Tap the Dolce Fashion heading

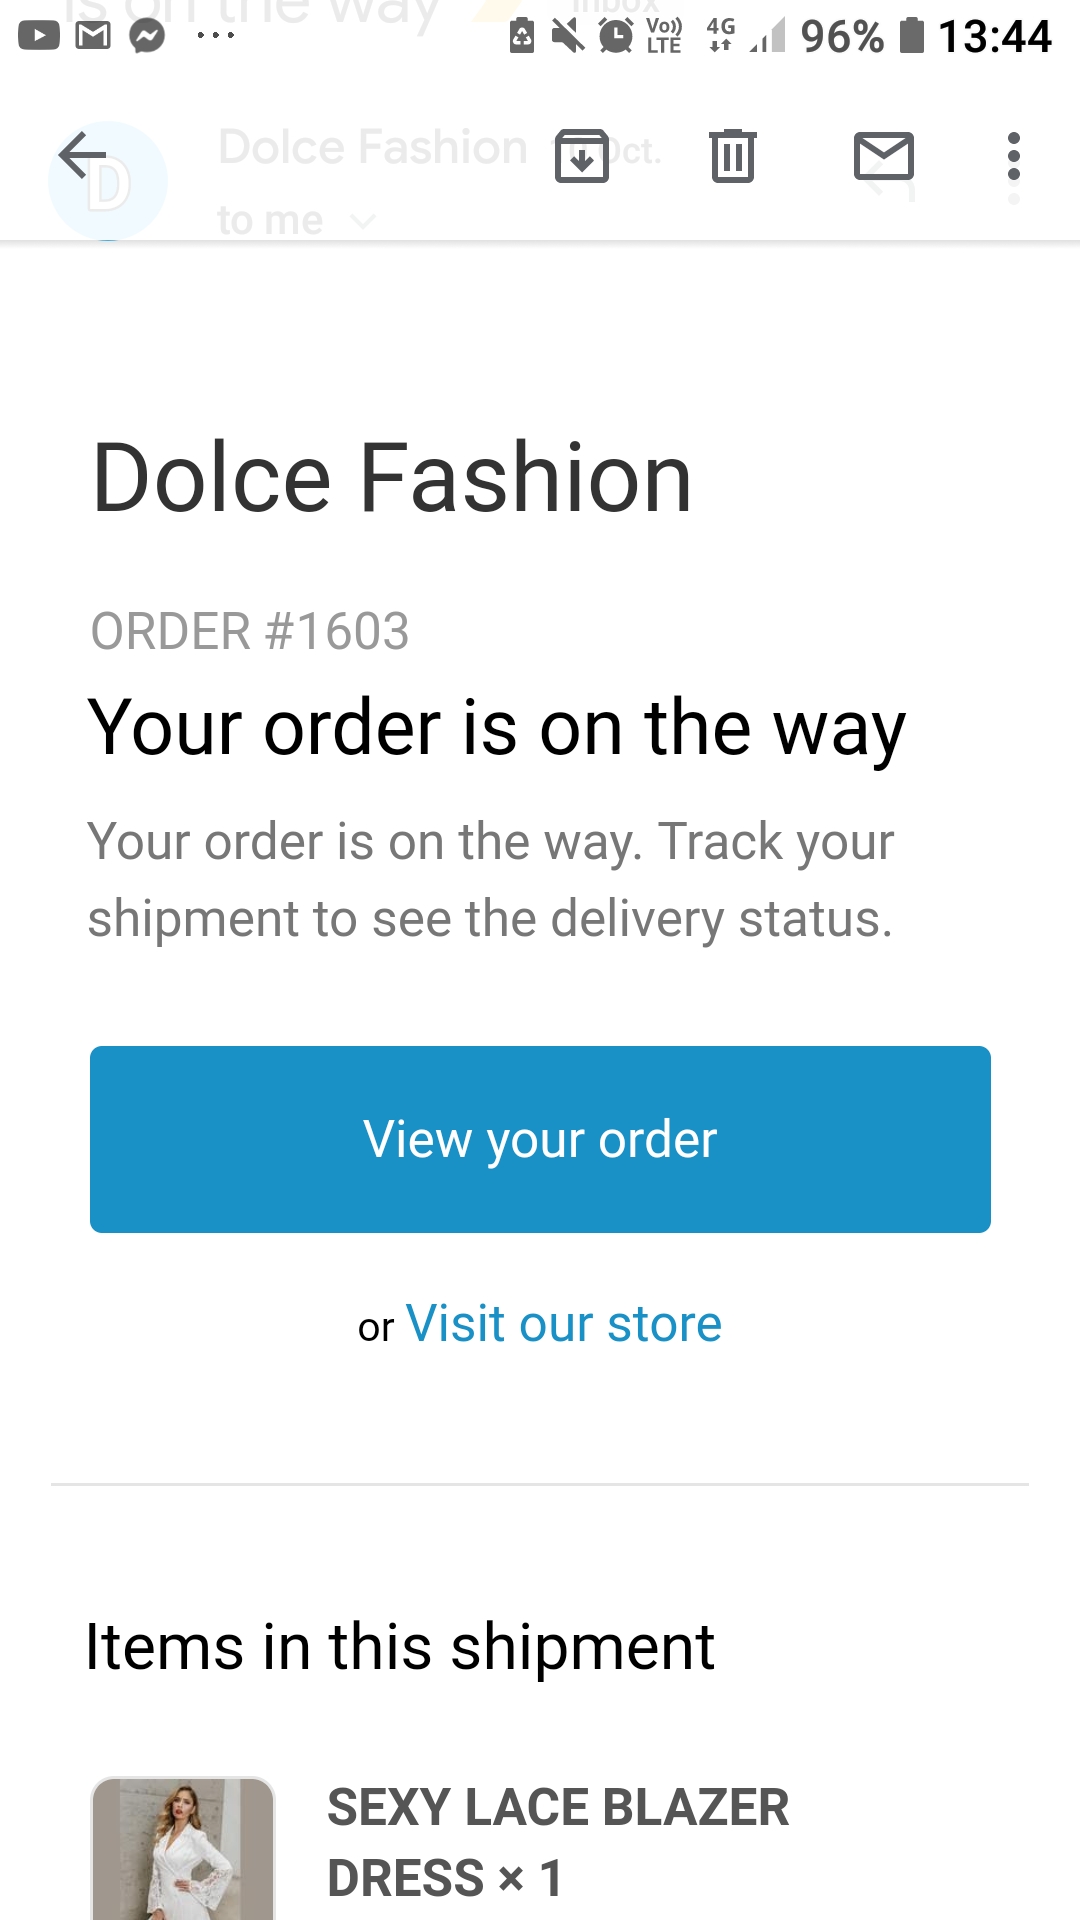[392, 479]
